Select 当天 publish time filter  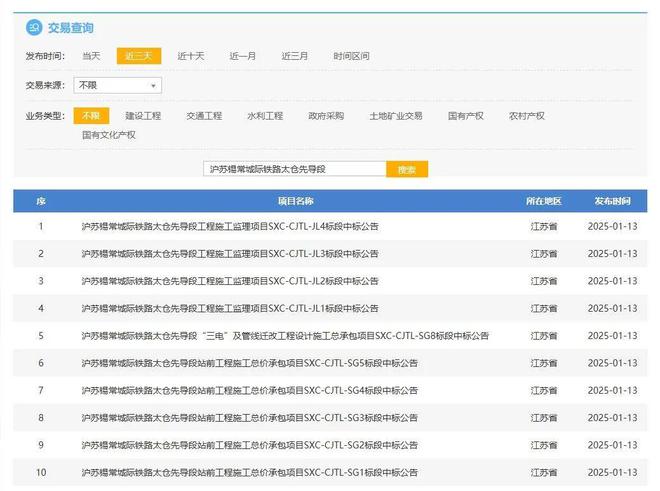pyautogui.click(x=91, y=56)
